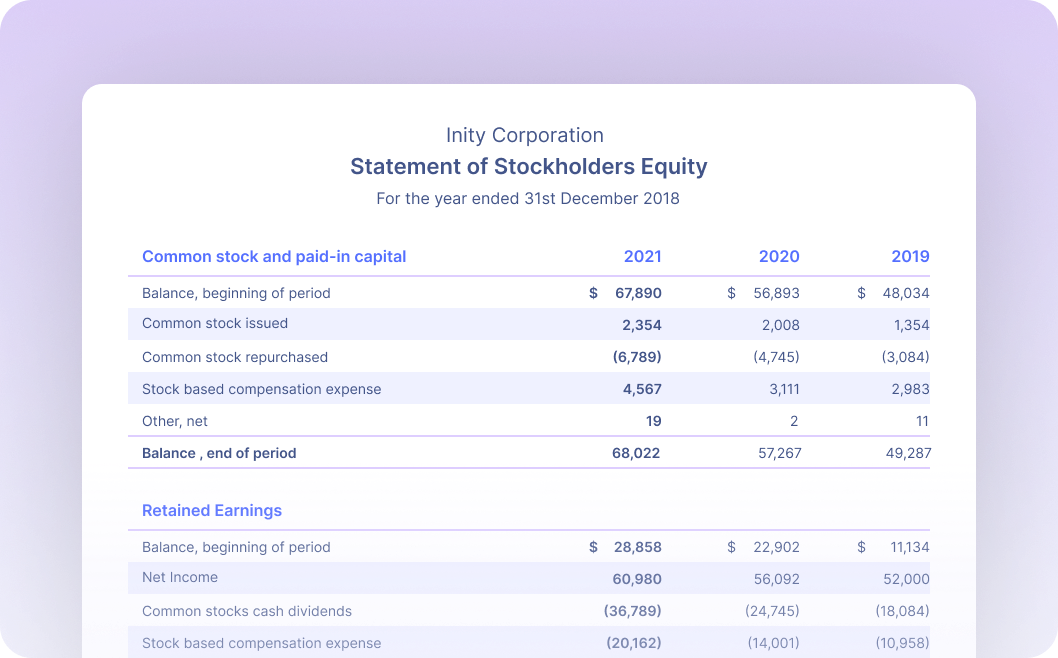Click the Common stocks cash dividends label
Screen dimensions: 1058x658
click(247, 611)
